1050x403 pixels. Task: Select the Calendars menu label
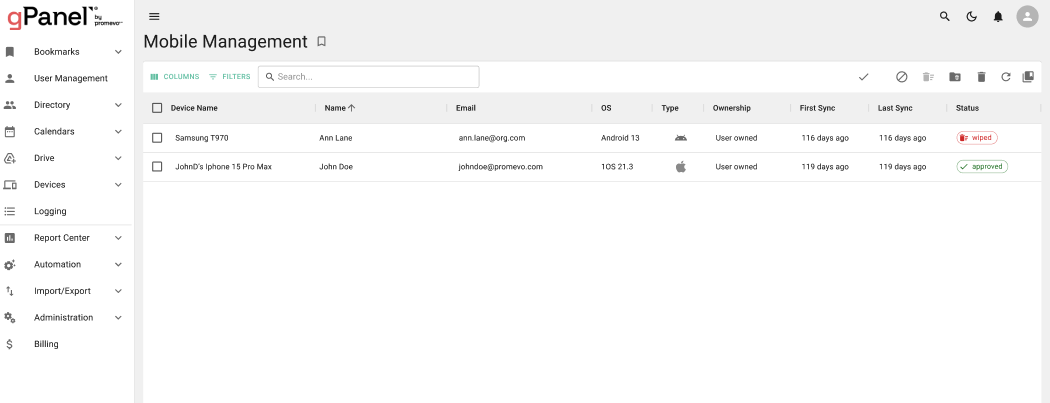pyautogui.click(x=54, y=131)
